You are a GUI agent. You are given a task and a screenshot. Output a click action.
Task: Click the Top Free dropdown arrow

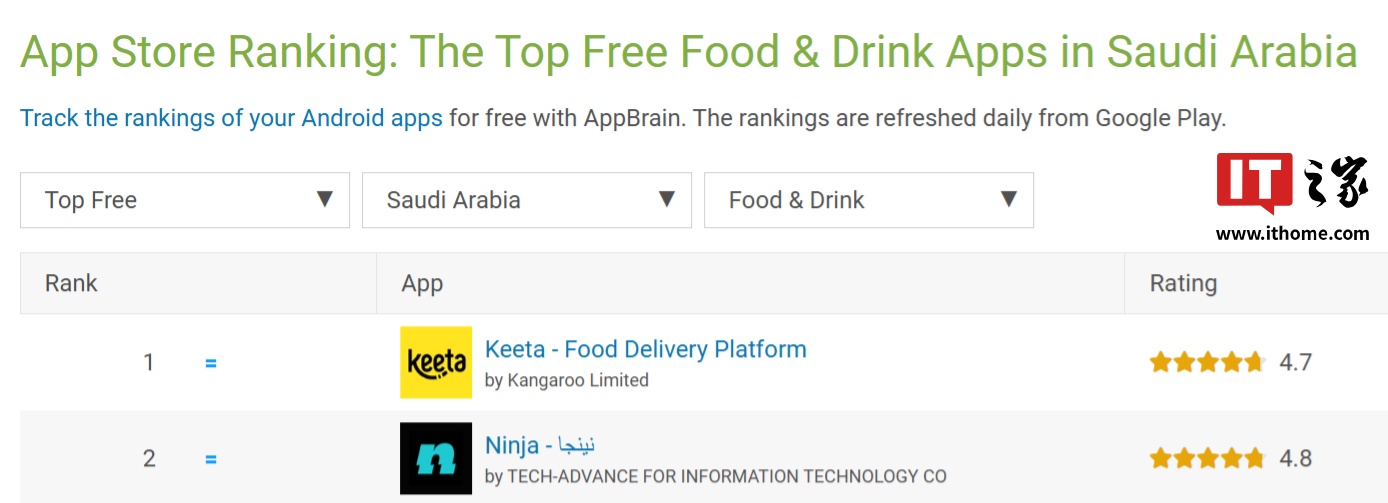point(325,199)
